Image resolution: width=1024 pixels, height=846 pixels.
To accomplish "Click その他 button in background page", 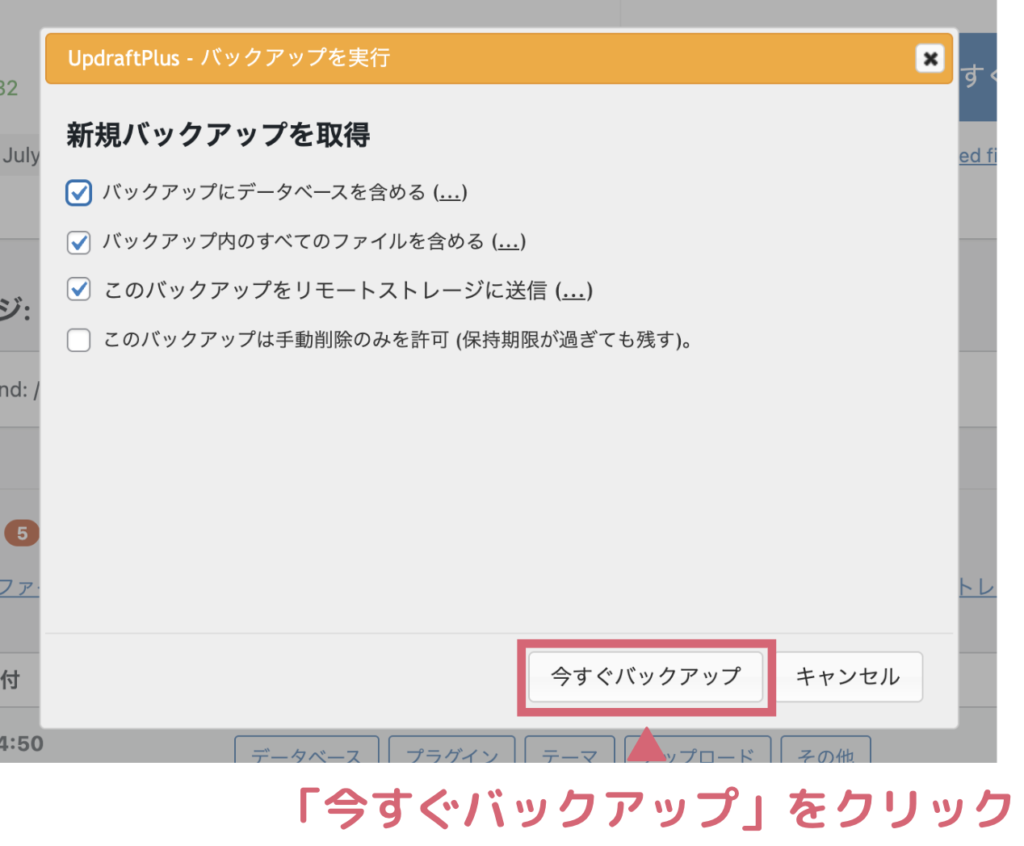I will (x=825, y=750).
